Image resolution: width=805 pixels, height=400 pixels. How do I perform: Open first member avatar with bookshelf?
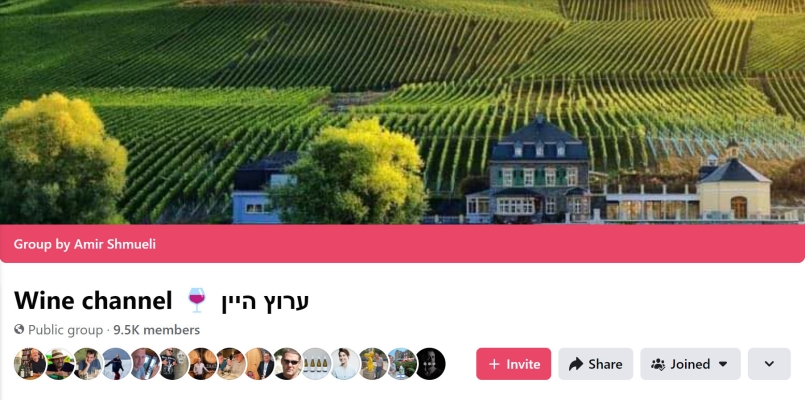tap(30, 364)
